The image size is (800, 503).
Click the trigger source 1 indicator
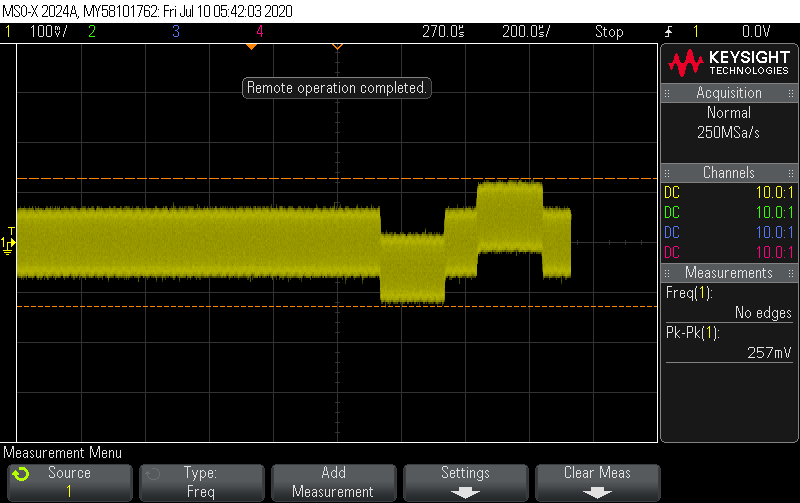coord(695,32)
